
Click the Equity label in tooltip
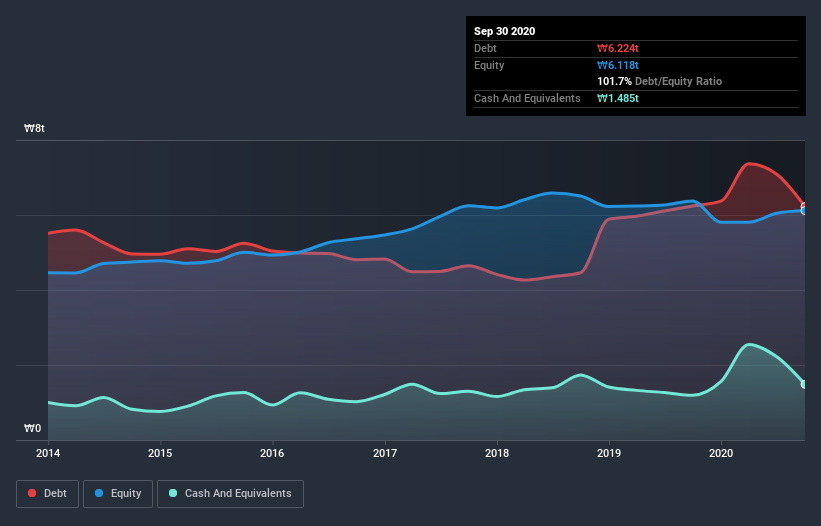click(489, 65)
